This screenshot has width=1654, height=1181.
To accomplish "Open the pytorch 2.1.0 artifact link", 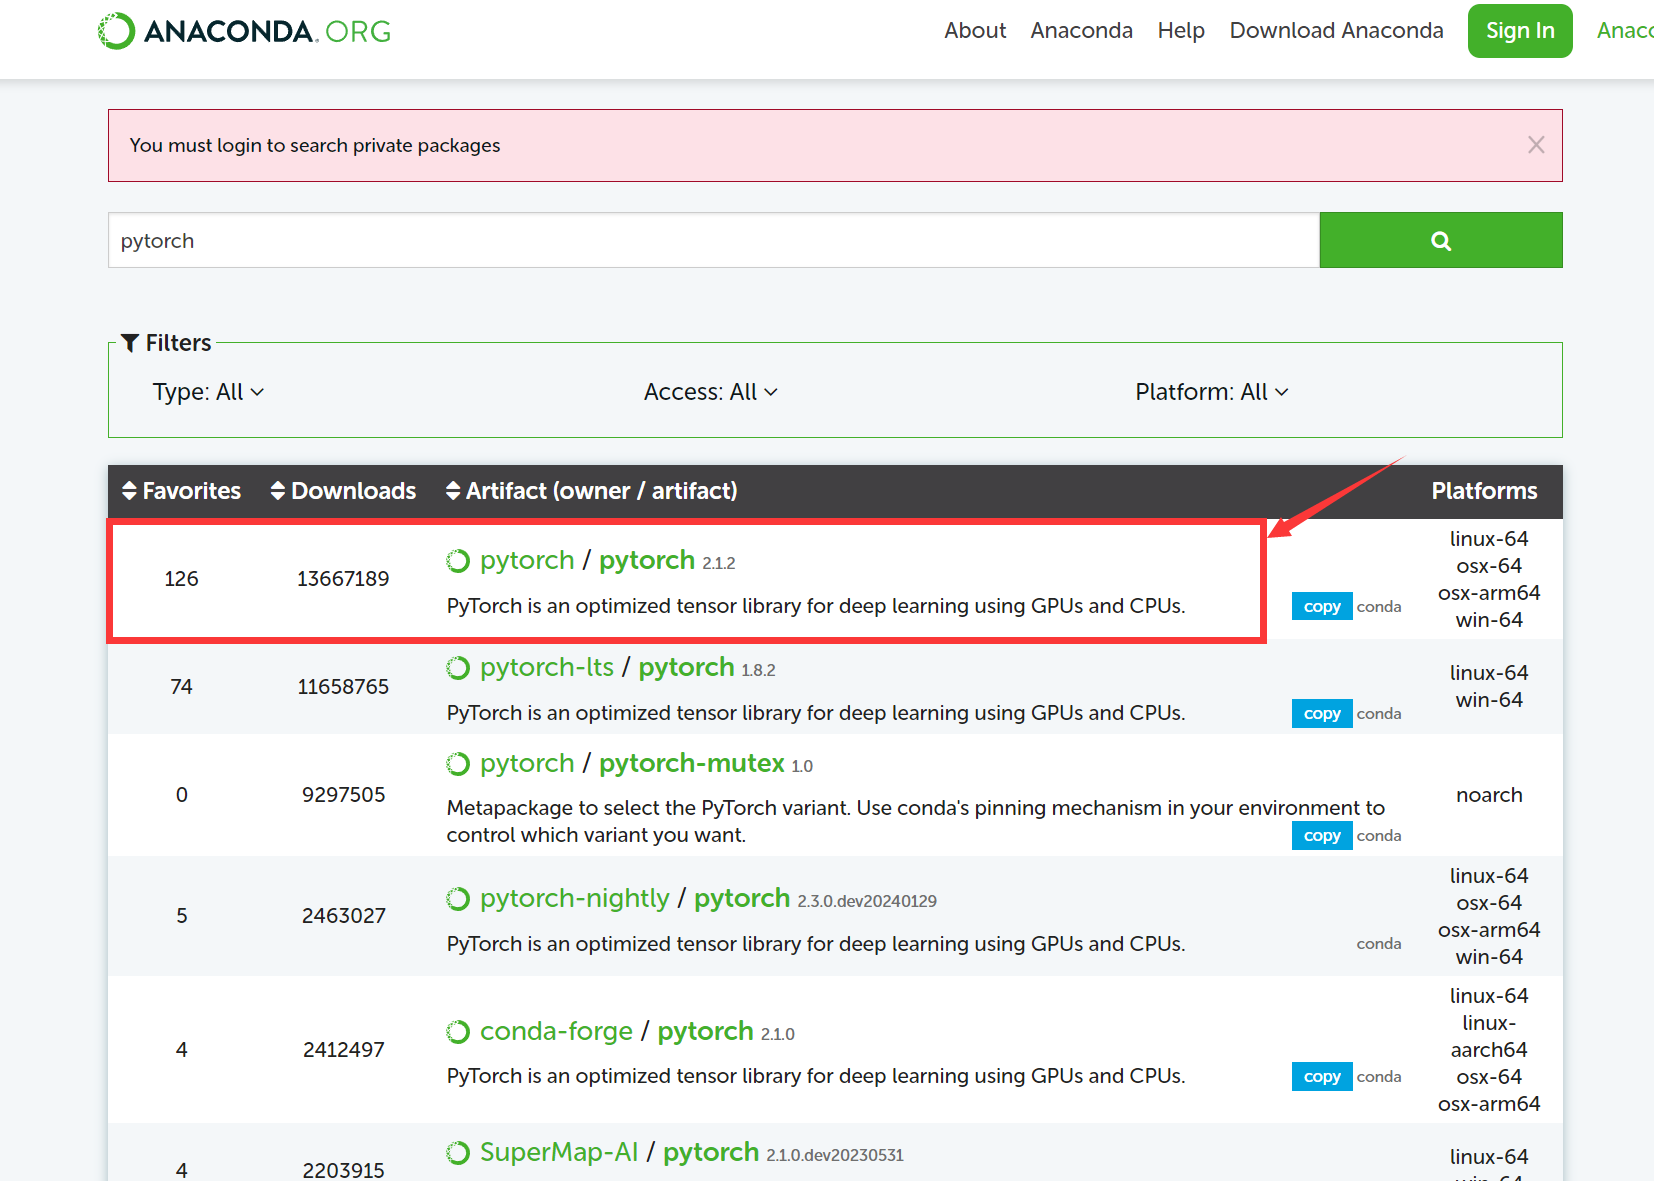I will [x=705, y=1032].
